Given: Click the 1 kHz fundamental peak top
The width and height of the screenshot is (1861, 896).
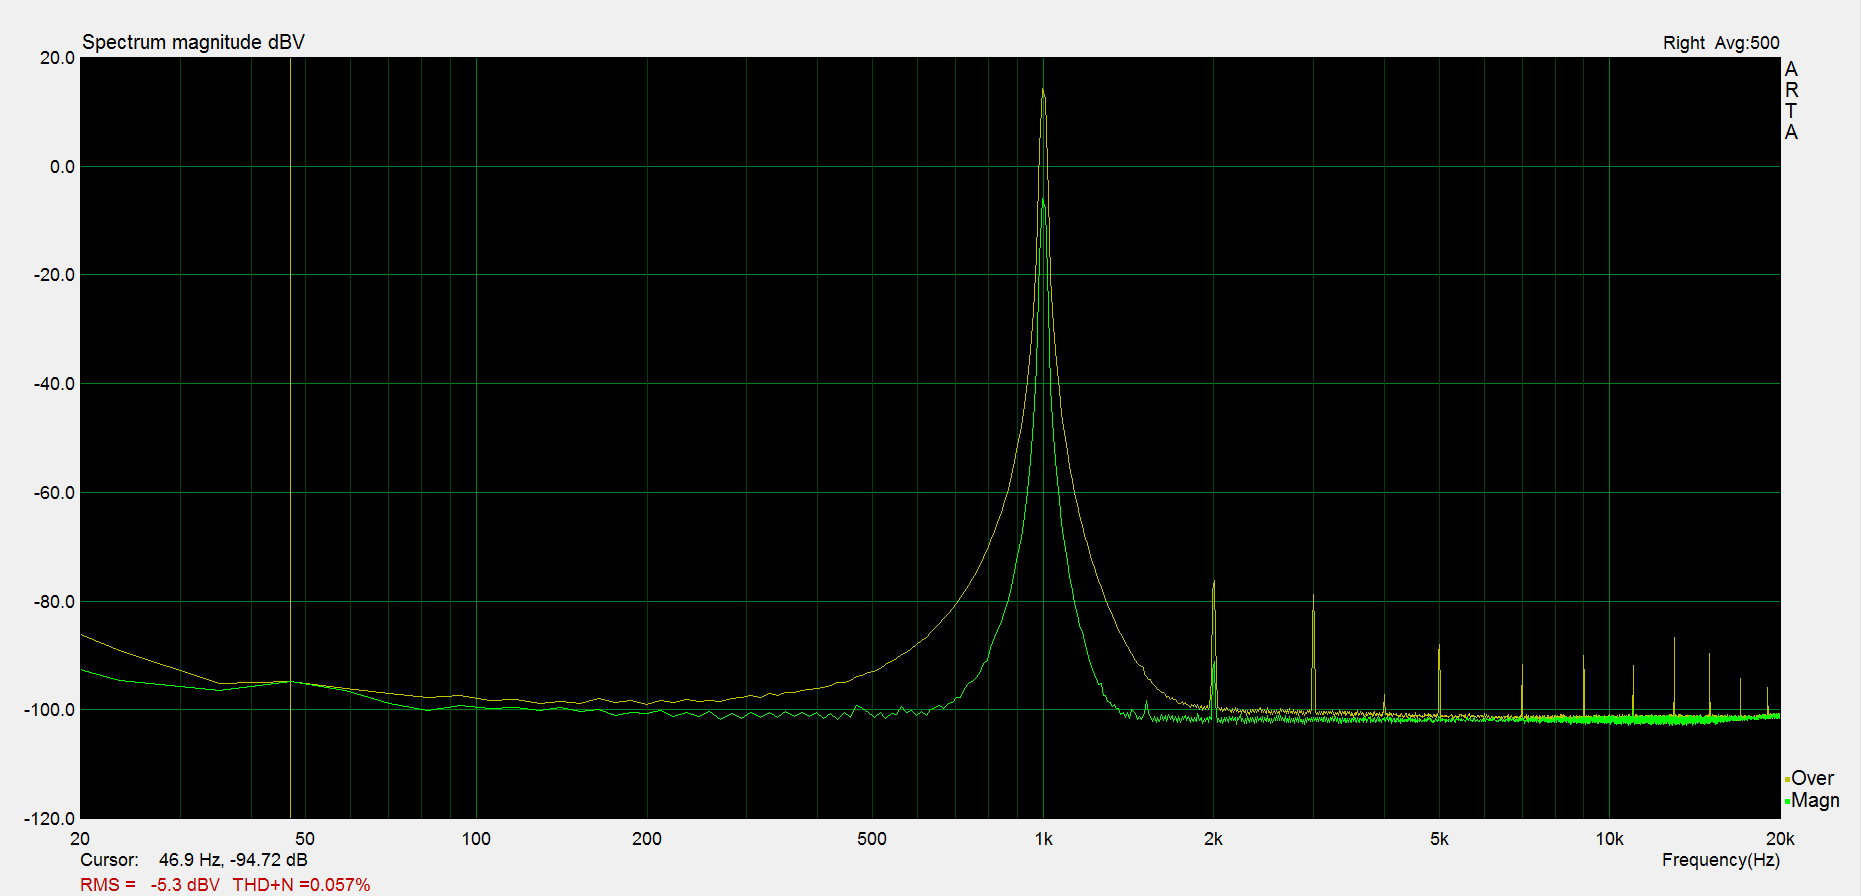Looking at the screenshot, I should 1043,90.
